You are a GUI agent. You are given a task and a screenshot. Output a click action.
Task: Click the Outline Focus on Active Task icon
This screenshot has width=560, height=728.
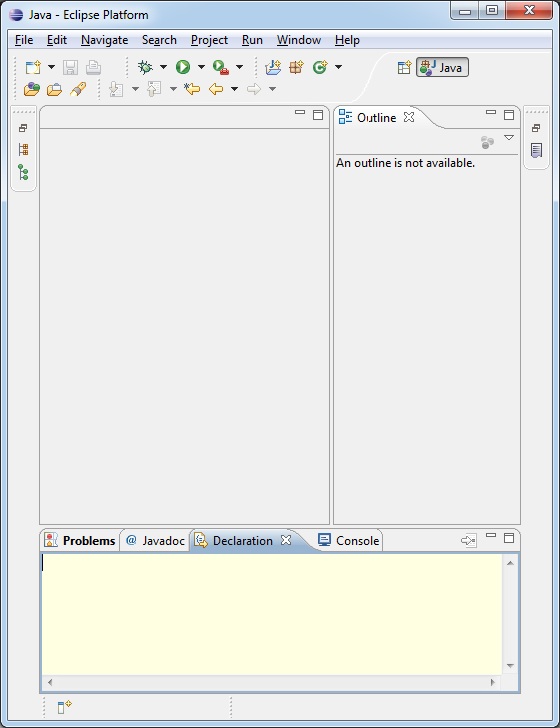pos(487,142)
